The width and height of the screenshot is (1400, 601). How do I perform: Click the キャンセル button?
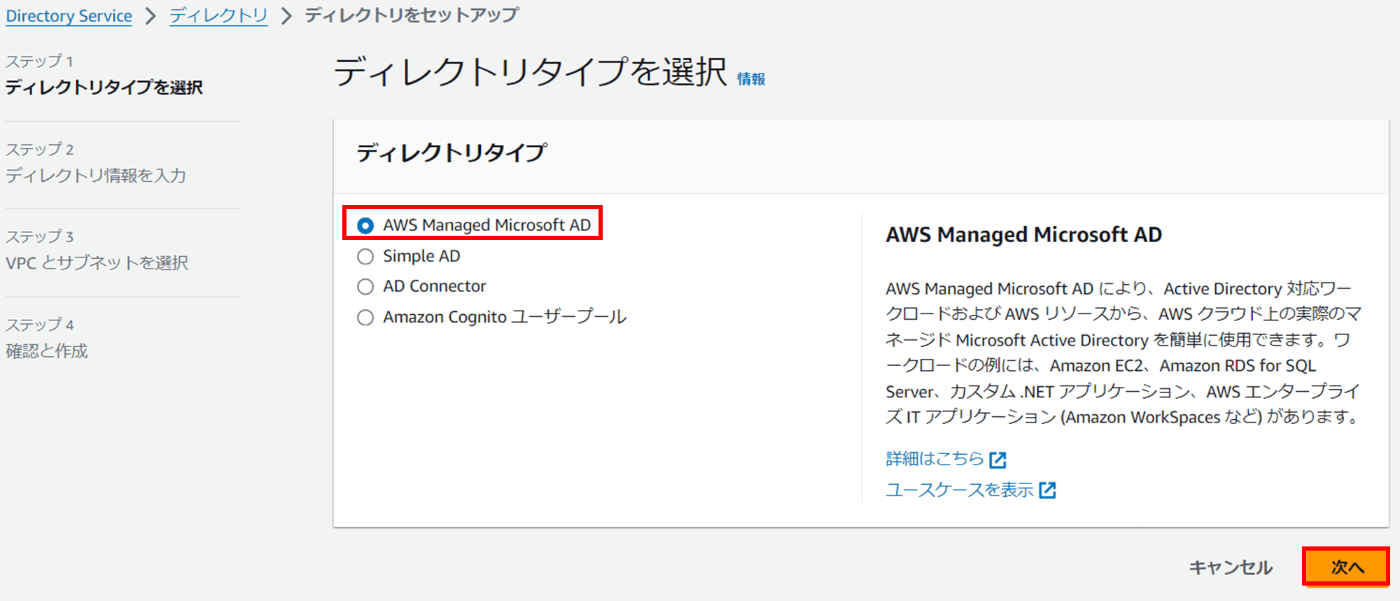click(1230, 567)
